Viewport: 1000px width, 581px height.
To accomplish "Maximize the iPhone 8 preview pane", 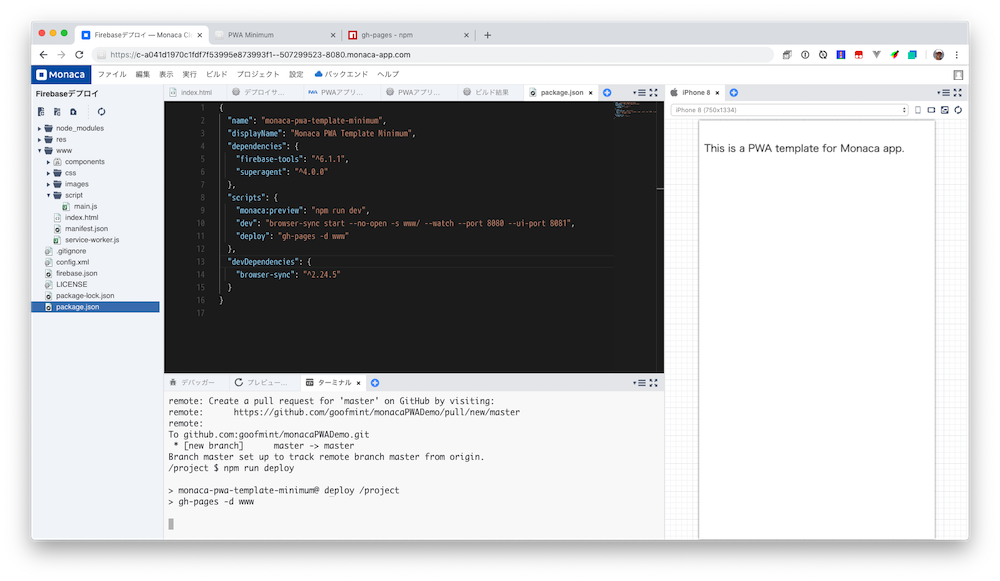I will point(958,92).
